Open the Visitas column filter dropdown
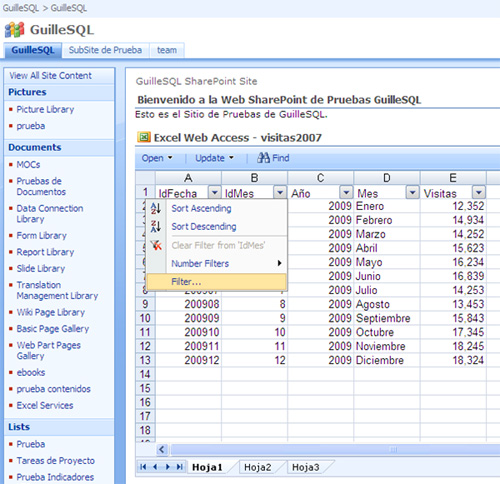The height and width of the screenshot is (484, 500). point(479,192)
